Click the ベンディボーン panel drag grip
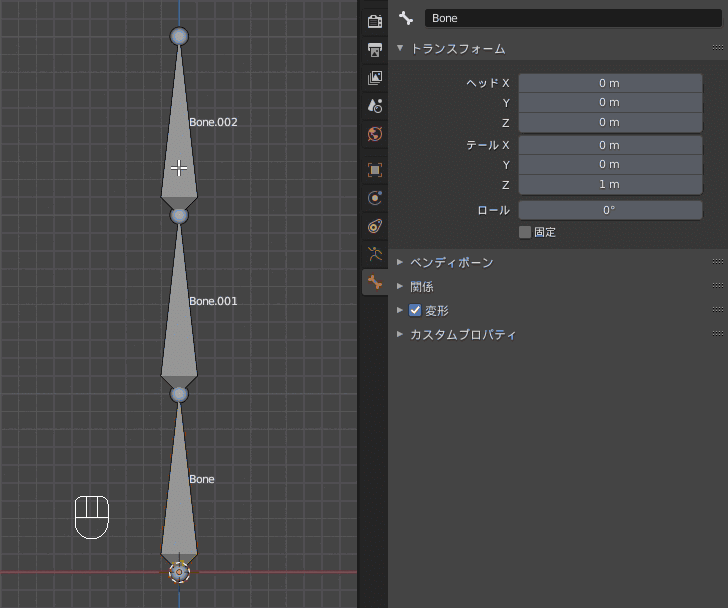The image size is (728, 608). (718, 261)
